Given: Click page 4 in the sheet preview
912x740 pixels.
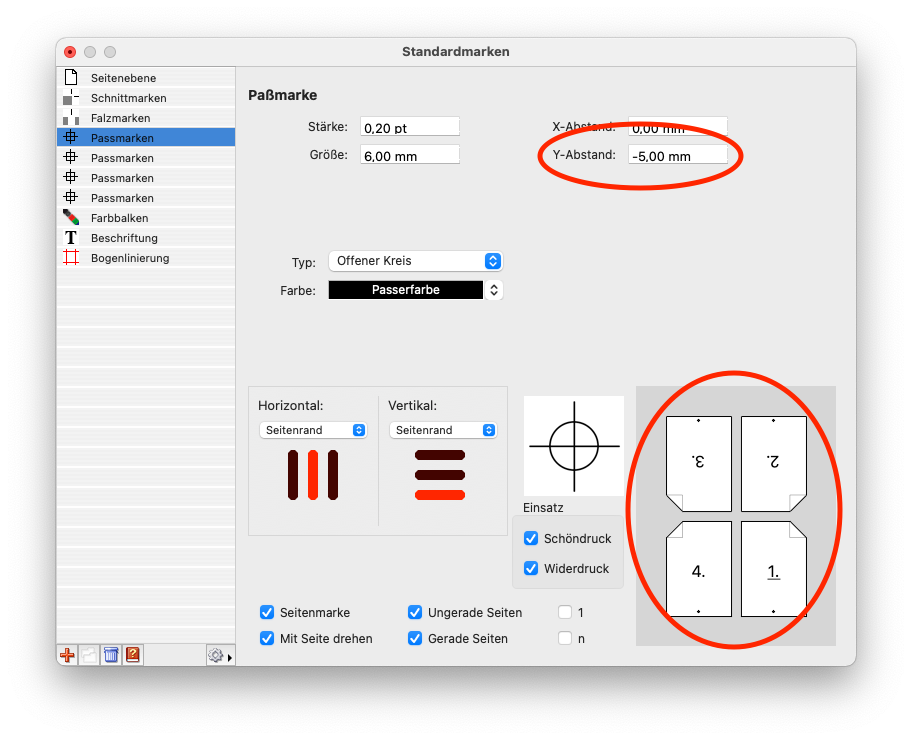Looking at the screenshot, I should pos(699,569).
